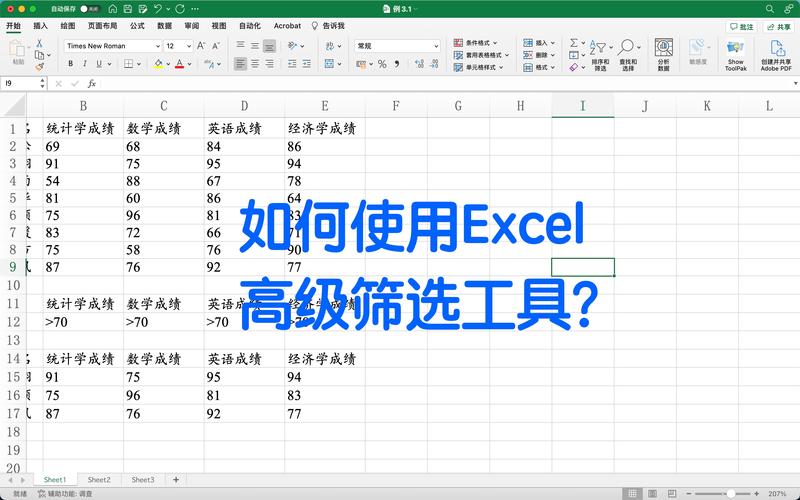Toggle center horizontal alignment
Image resolution: width=800 pixels, height=500 pixels.
tap(255, 64)
